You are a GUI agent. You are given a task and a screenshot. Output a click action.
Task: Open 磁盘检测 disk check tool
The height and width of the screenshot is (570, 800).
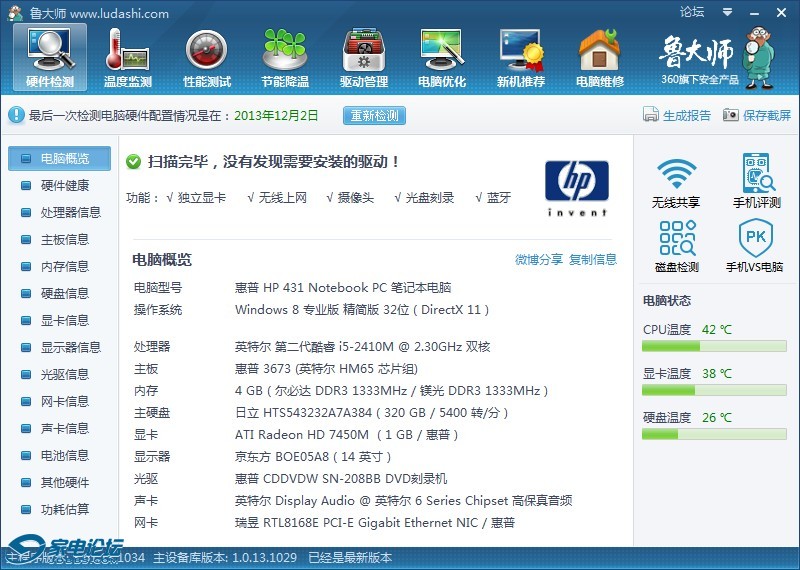677,246
